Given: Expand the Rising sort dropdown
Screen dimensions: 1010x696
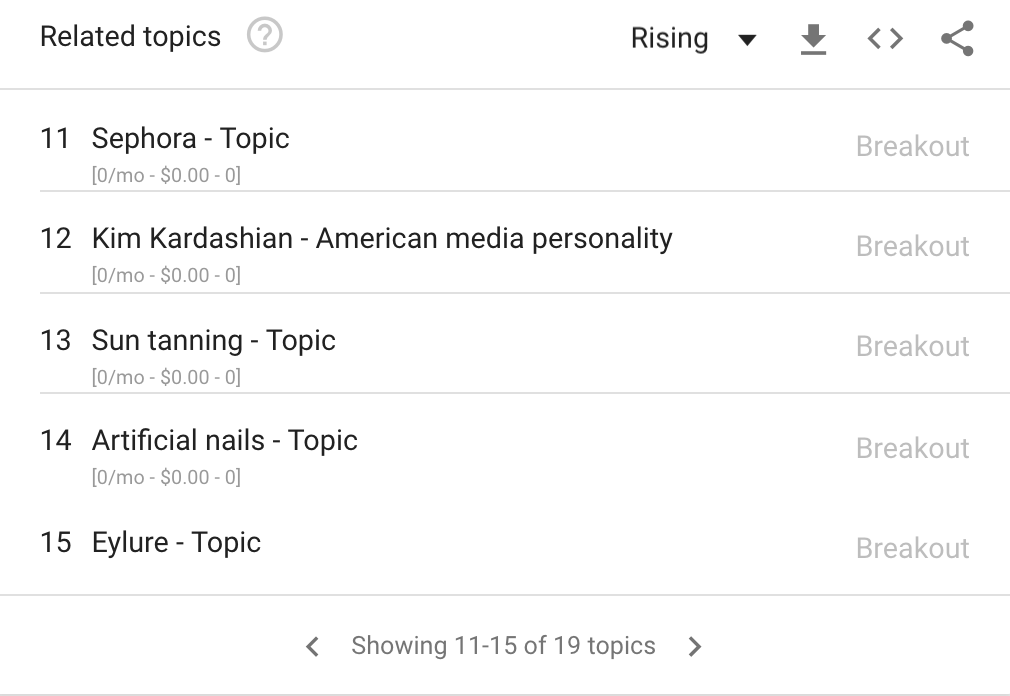Looking at the screenshot, I should 670,39.
